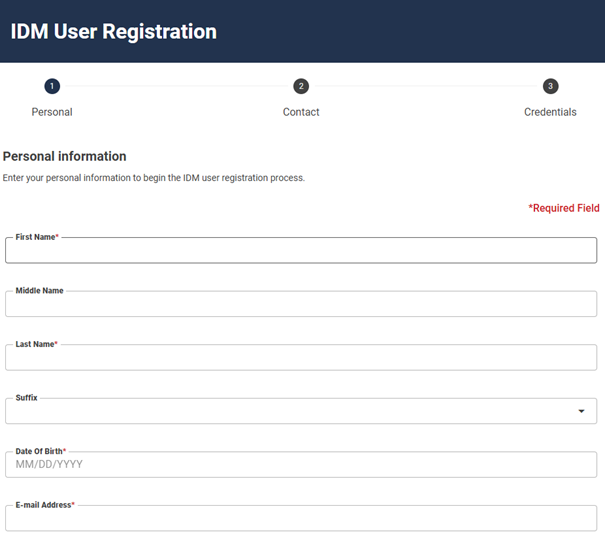The height and width of the screenshot is (543, 605).
Task: Open the Suffix dropdown
Action: [301, 411]
